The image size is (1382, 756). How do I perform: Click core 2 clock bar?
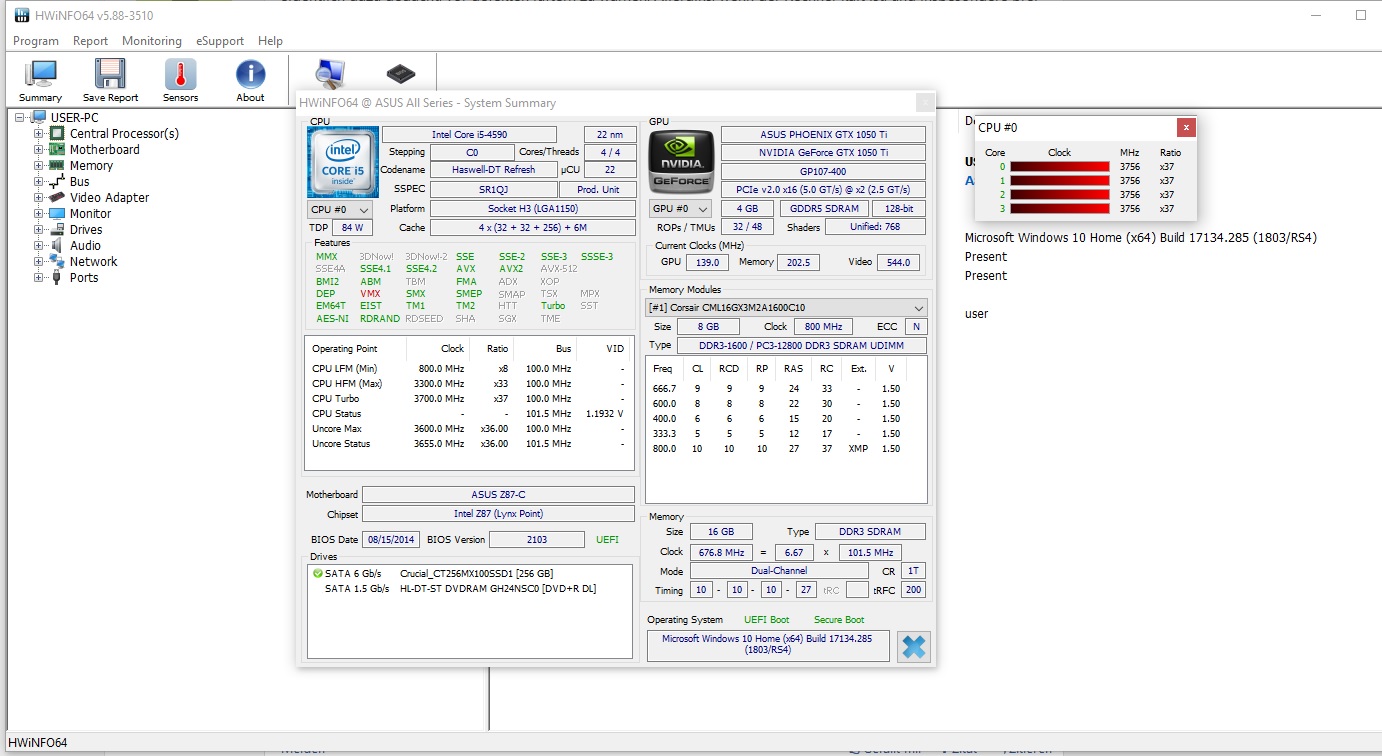click(x=1060, y=195)
